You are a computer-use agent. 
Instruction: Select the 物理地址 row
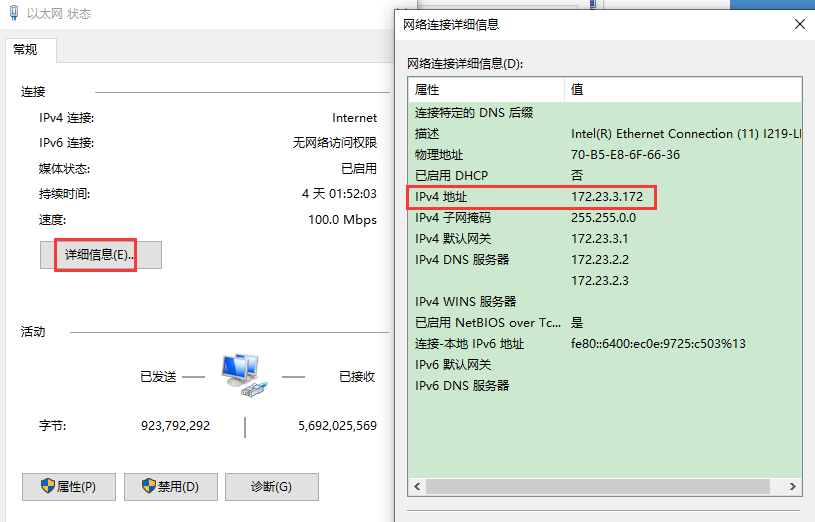pos(605,155)
